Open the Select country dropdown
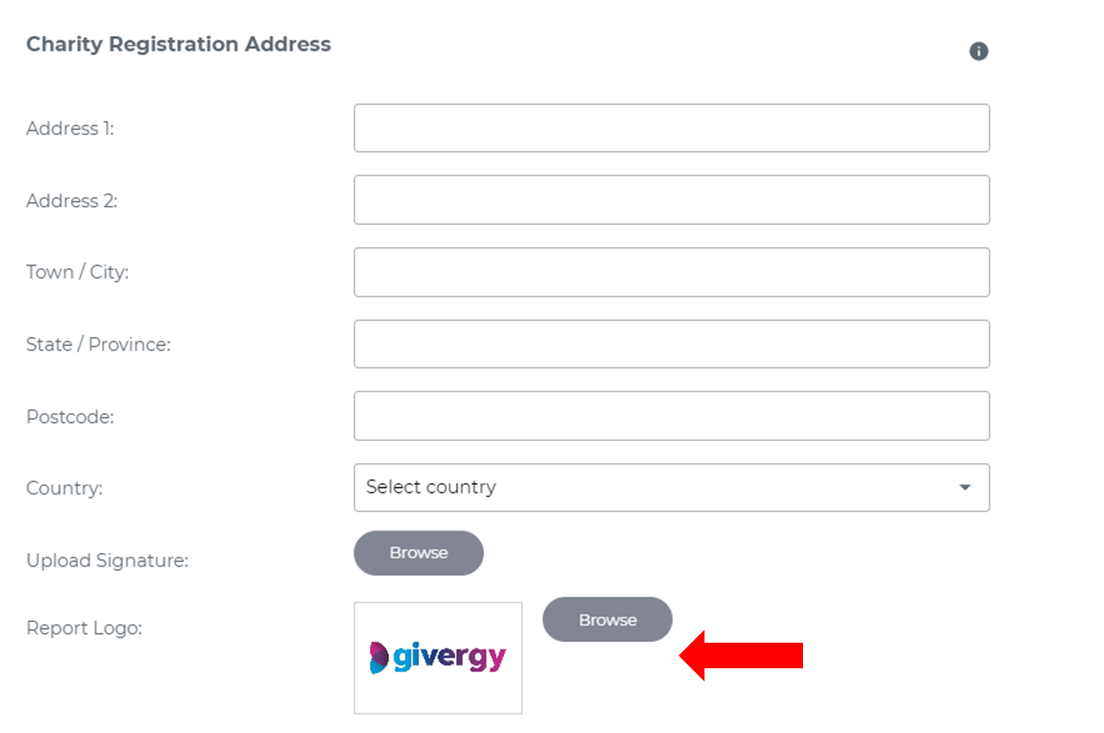The width and height of the screenshot is (1104, 733). pyautogui.click(x=671, y=487)
